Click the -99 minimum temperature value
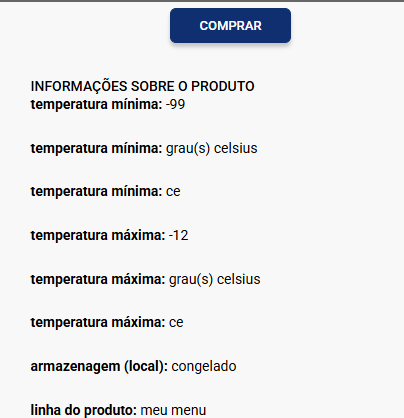 175,104
